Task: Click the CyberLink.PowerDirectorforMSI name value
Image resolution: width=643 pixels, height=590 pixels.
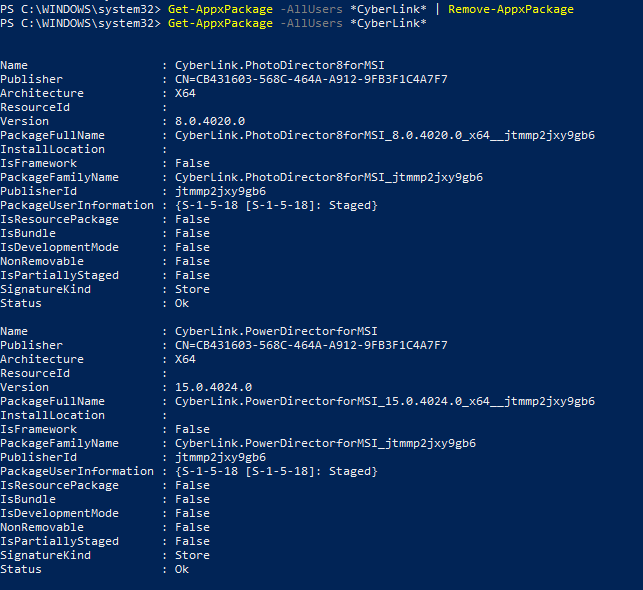Action: pos(276,331)
